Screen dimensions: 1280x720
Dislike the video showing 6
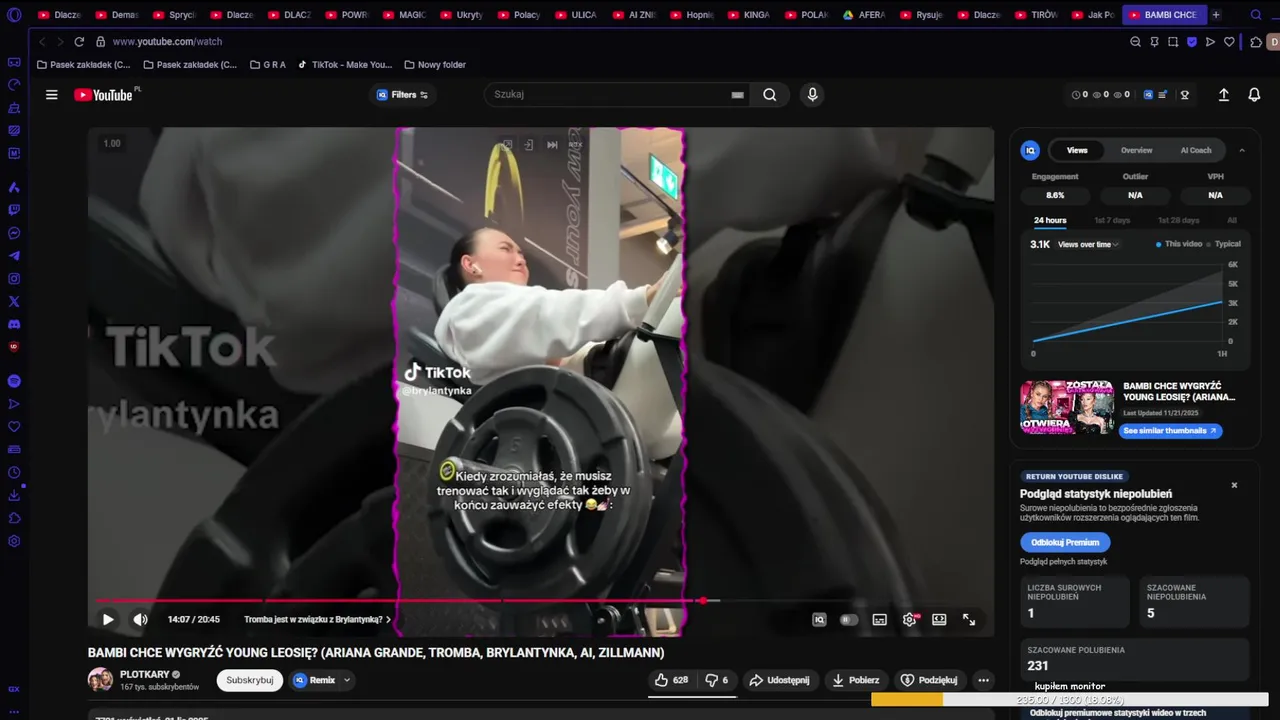[x=717, y=680]
